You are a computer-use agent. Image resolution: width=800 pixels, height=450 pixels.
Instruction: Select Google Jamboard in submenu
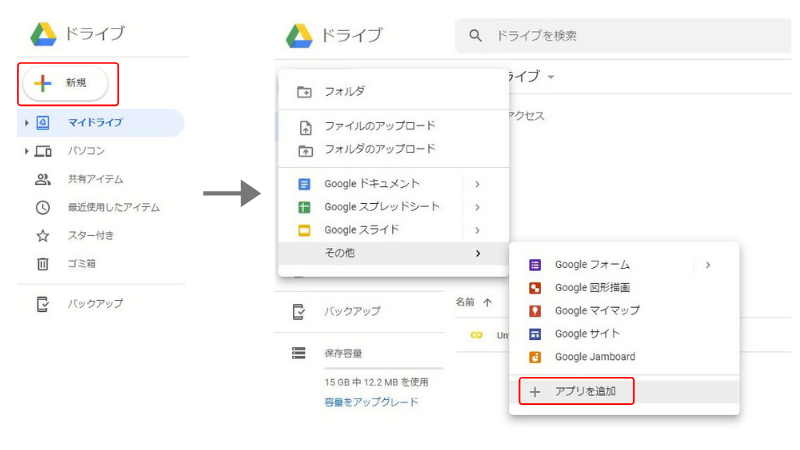tap(624, 357)
